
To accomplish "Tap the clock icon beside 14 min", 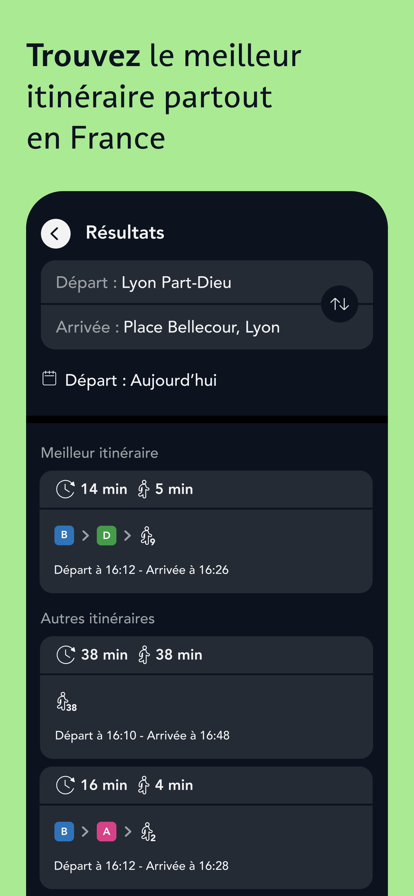I will coord(65,489).
